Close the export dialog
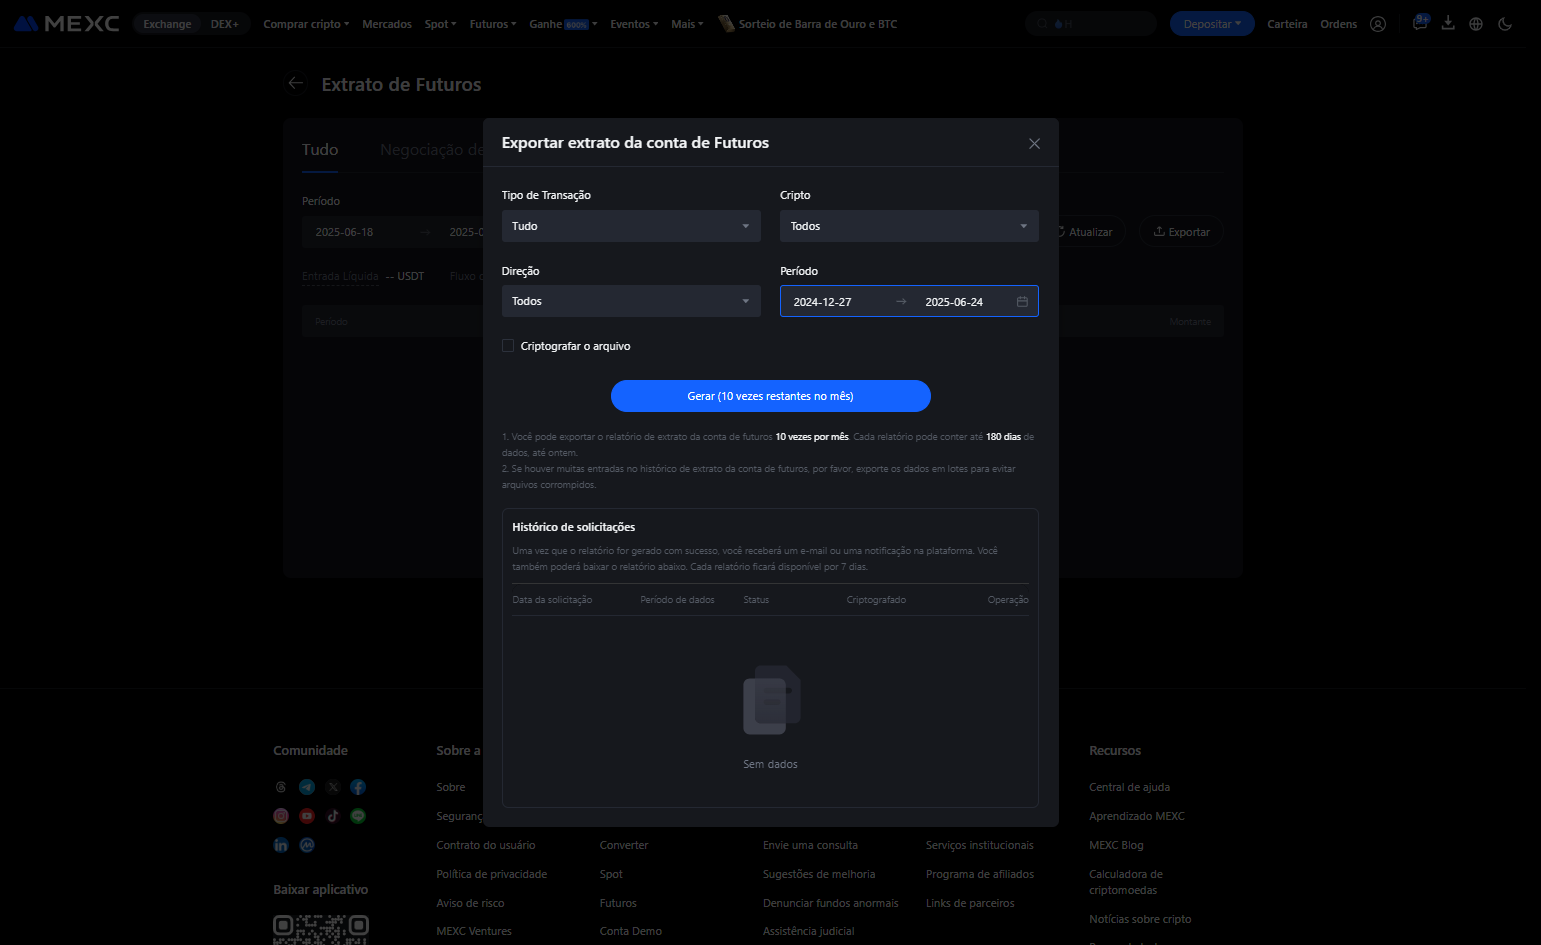 1035,144
